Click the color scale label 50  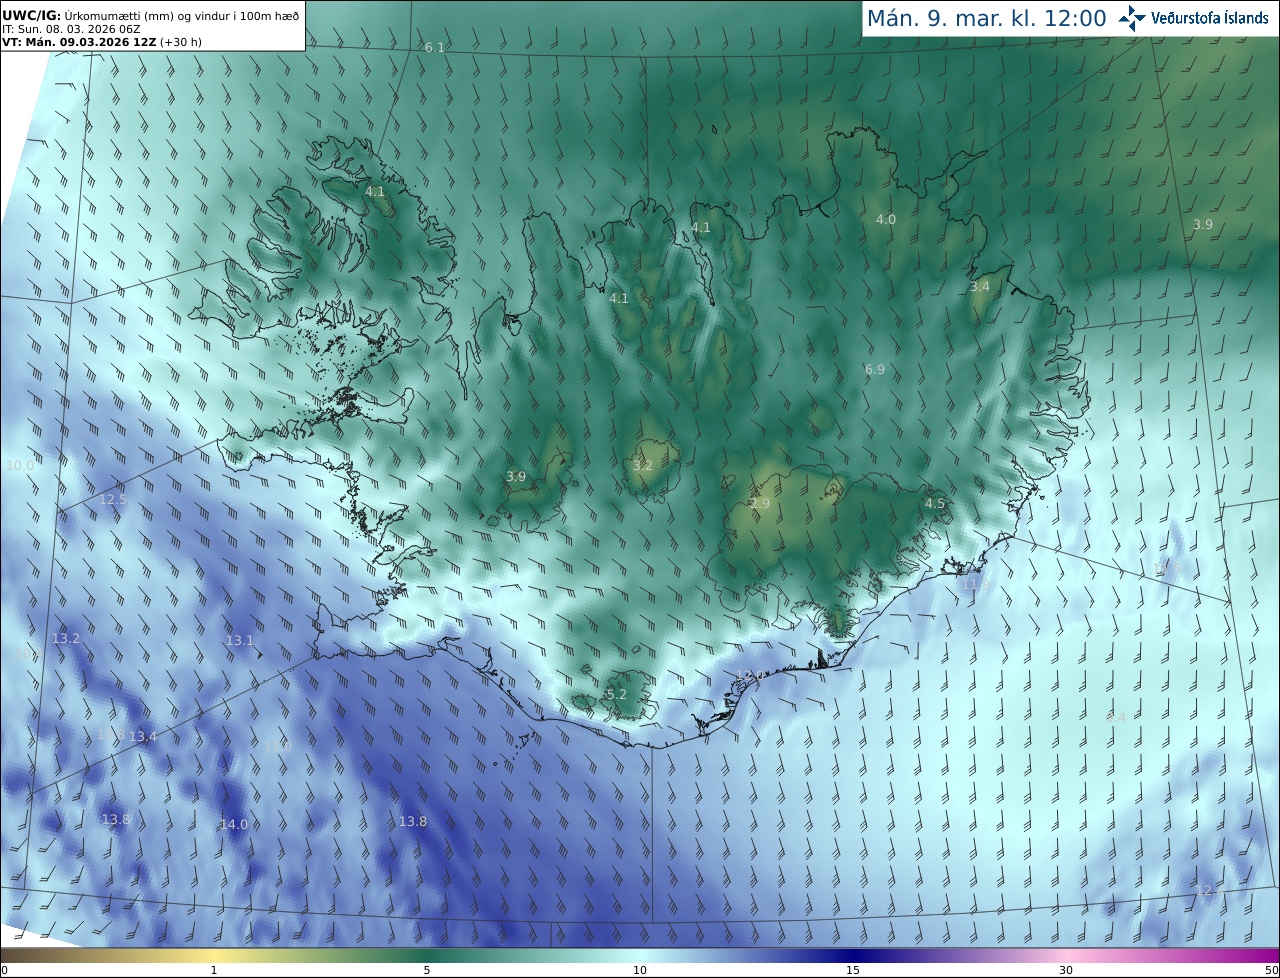1271,971
